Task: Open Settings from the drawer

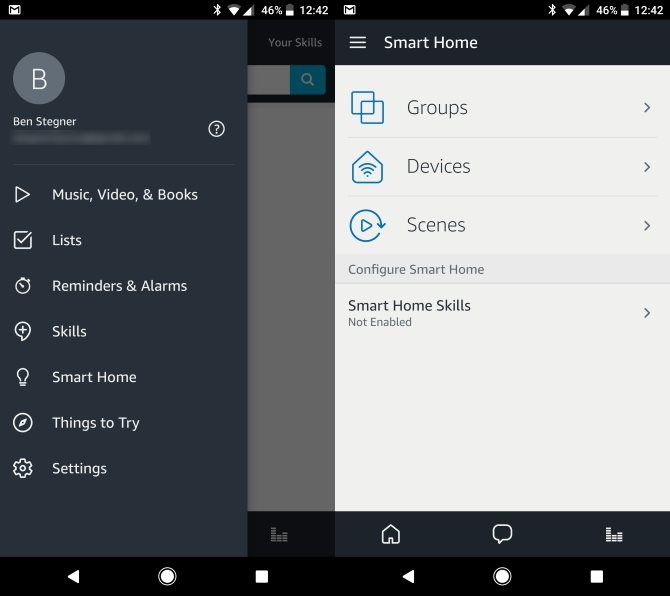Action: point(123,468)
